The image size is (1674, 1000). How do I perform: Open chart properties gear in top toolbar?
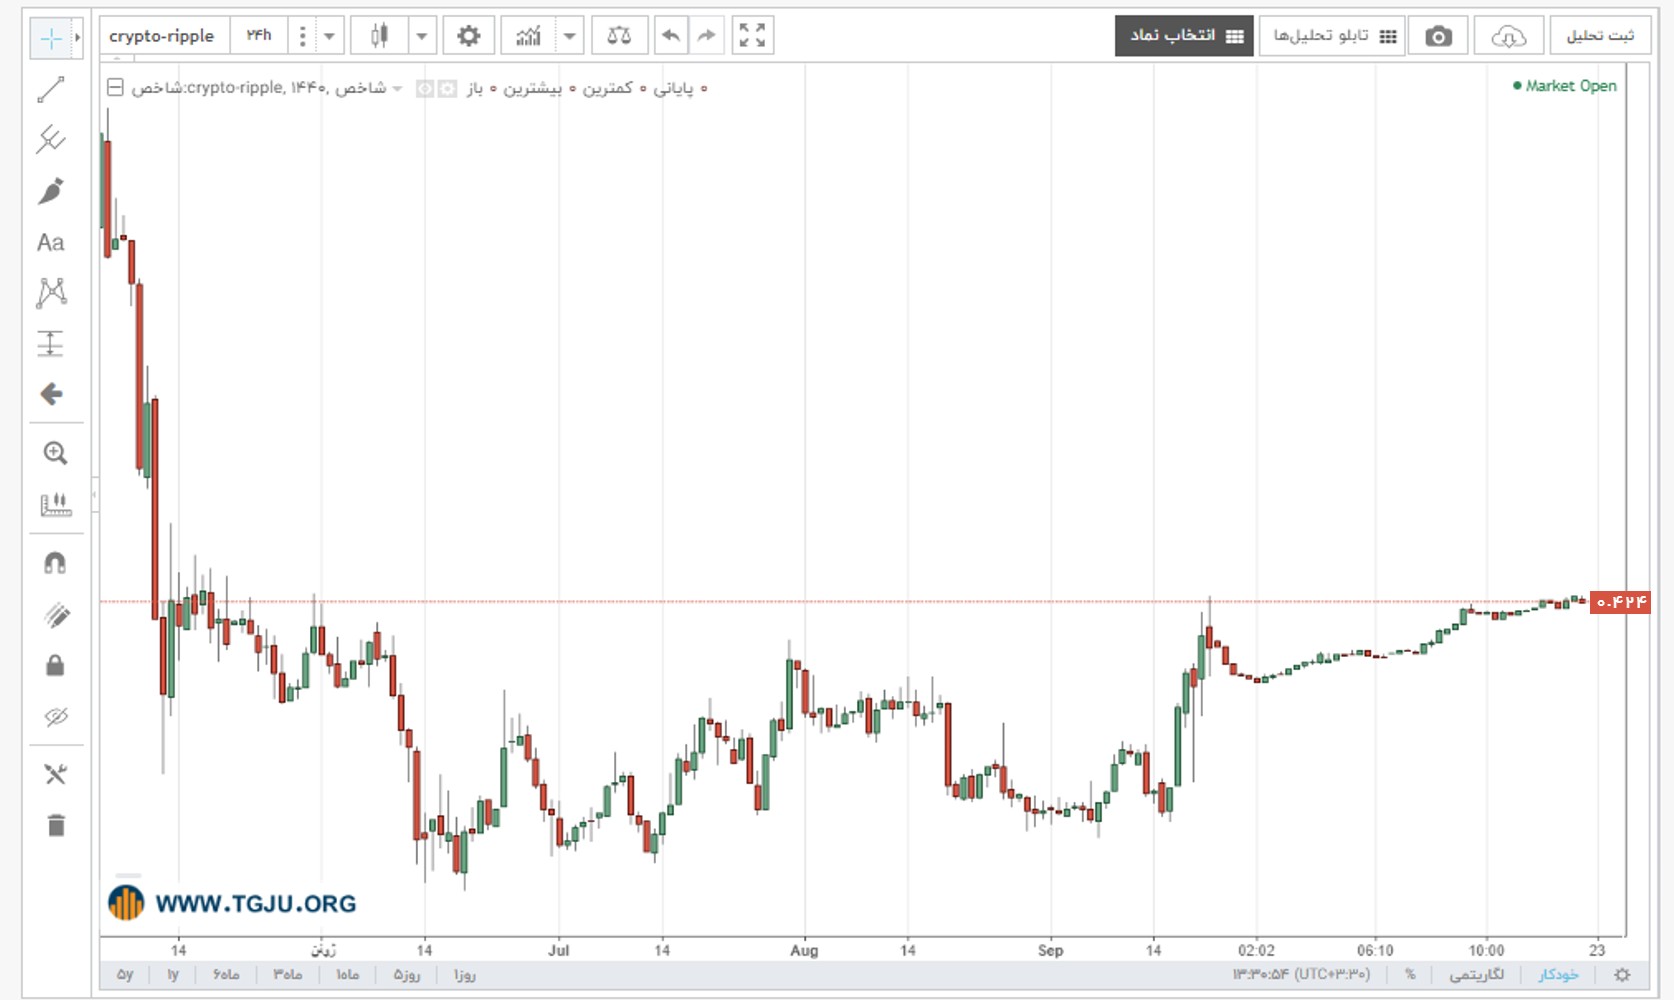point(468,36)
